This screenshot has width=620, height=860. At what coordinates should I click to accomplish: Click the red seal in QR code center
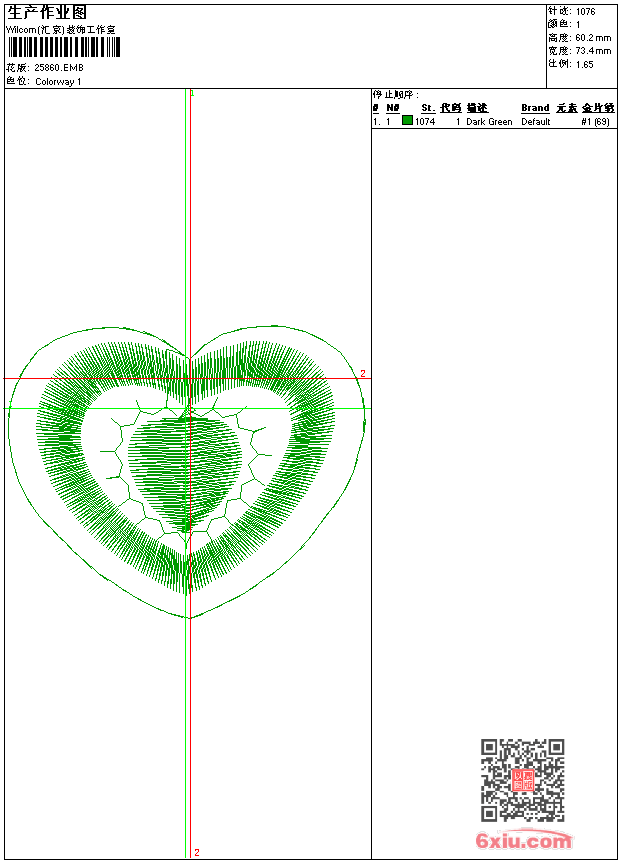[x=522, y=780]
